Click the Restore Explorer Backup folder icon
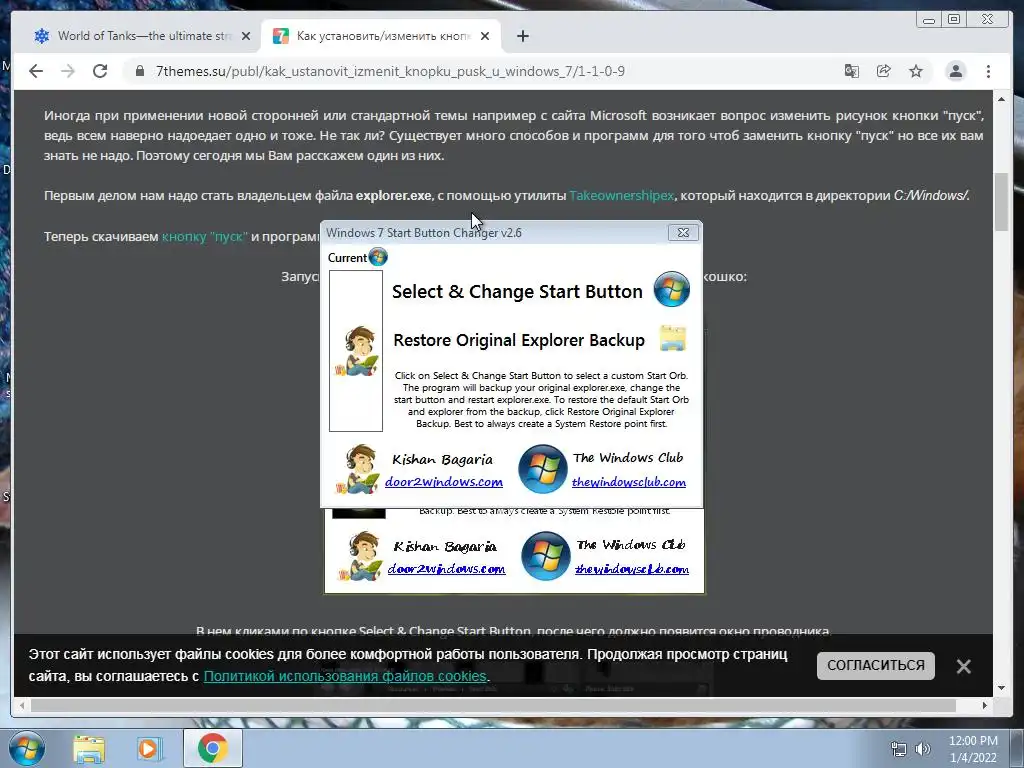This screenshot has height=768, width=1024. (x=673, y=338)
